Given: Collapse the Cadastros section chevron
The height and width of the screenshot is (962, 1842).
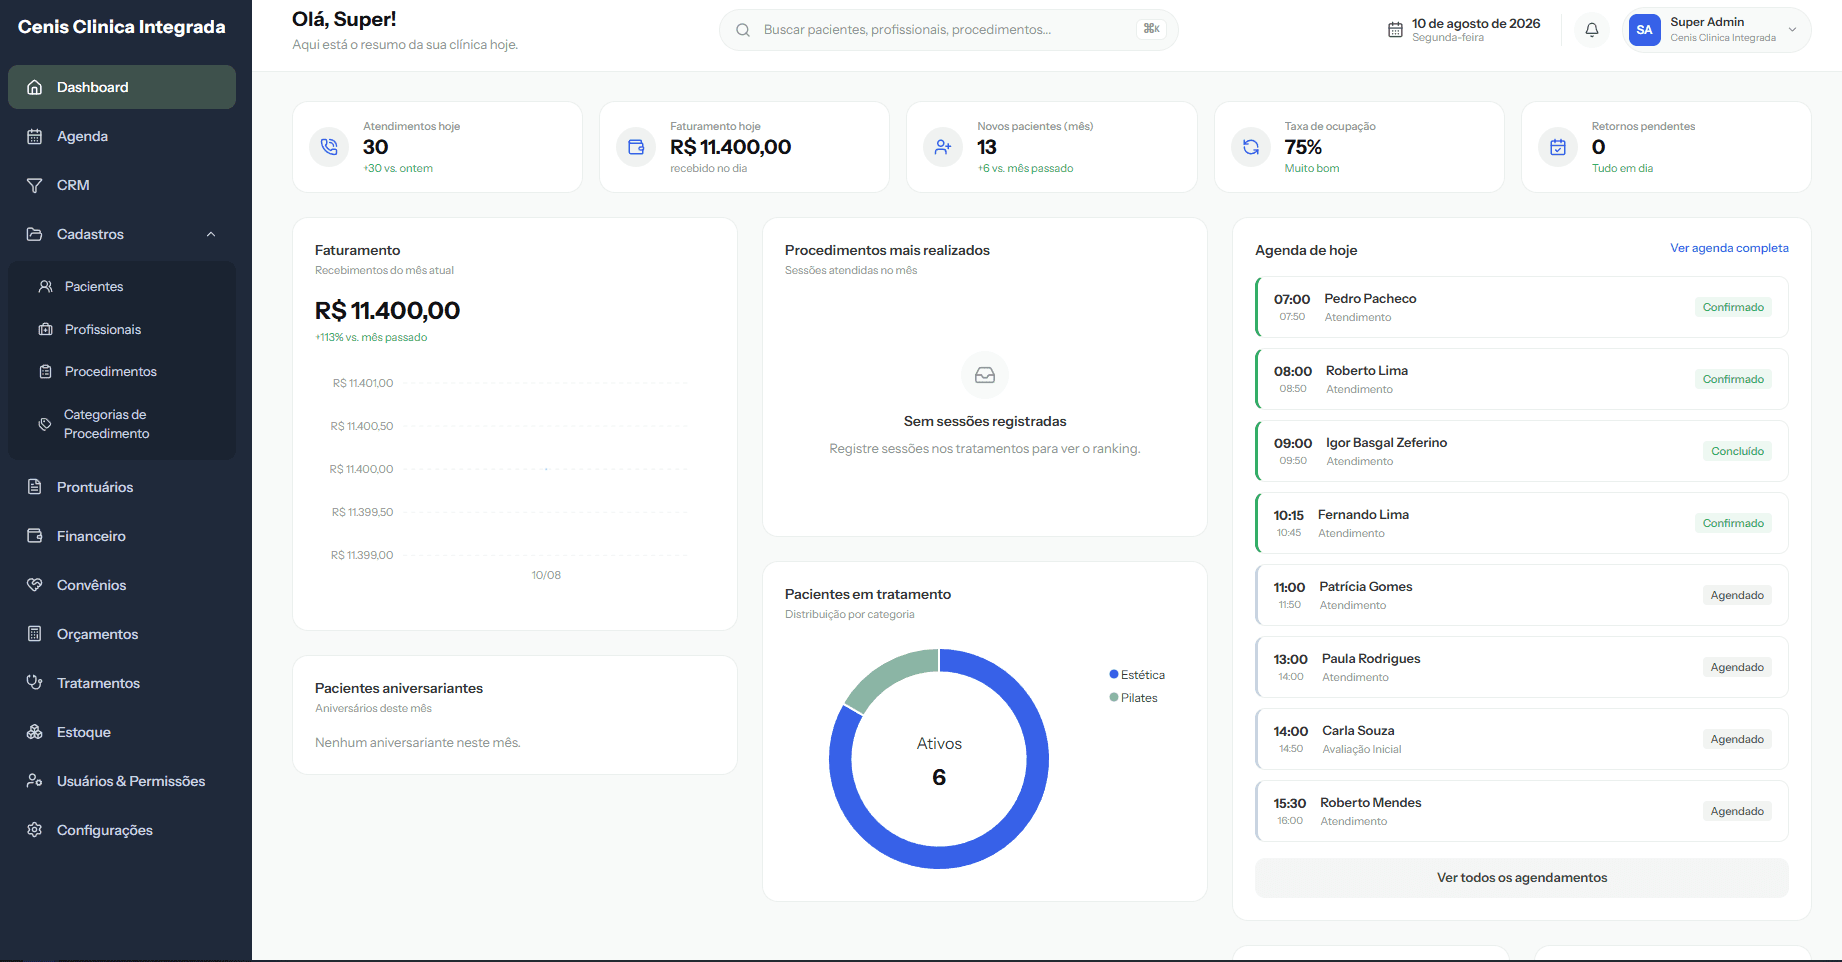Looking at the screenshot, I should click(211, 234).
